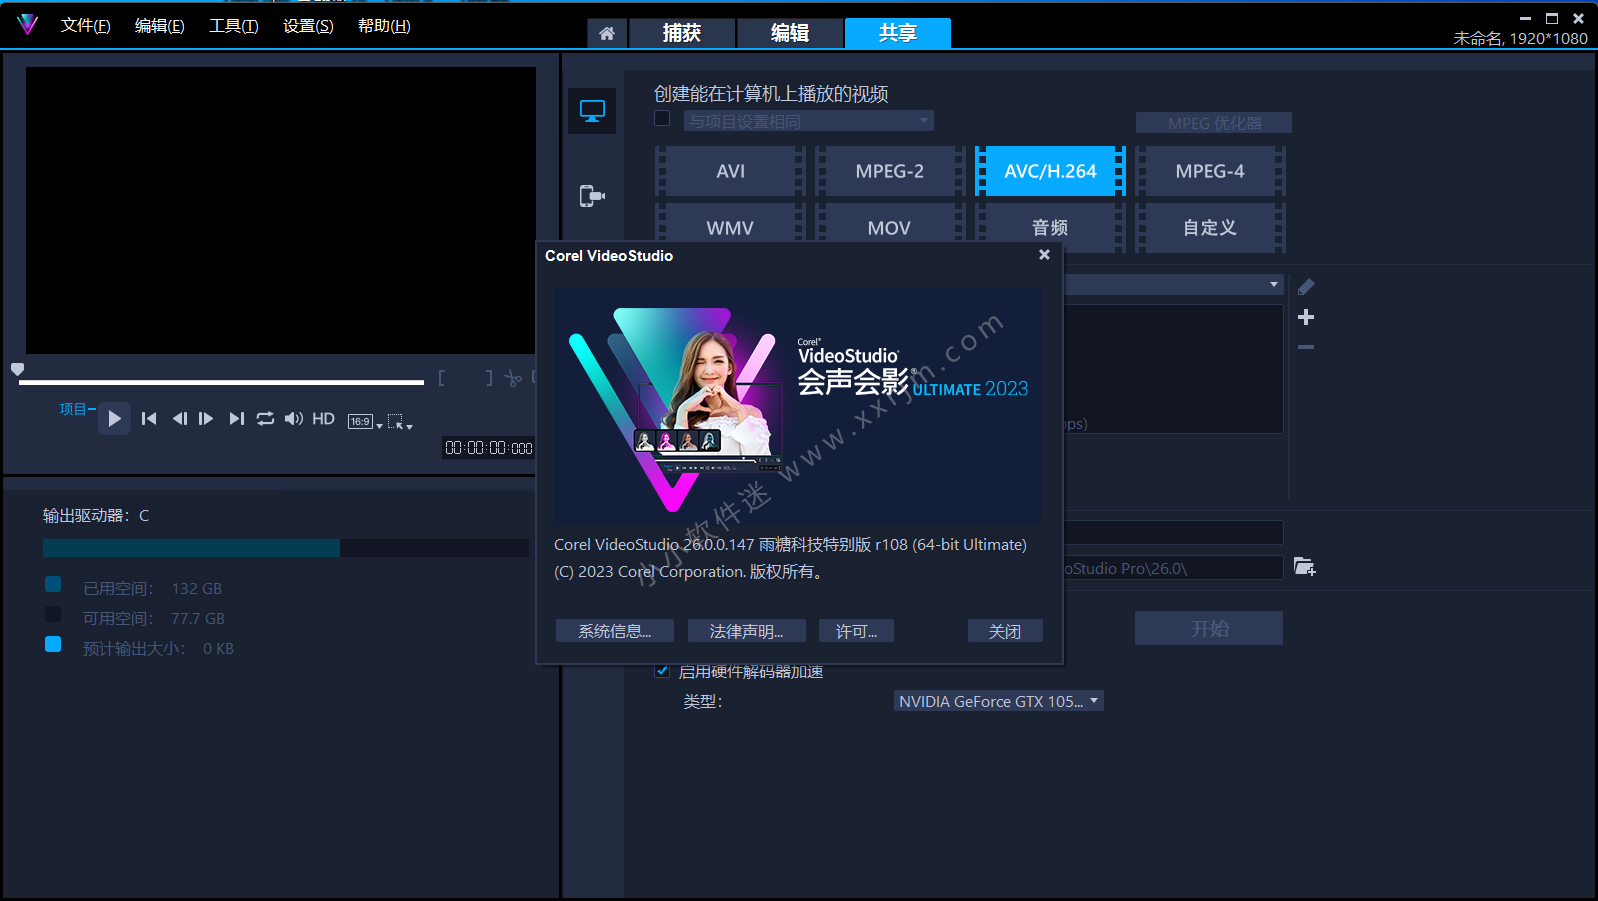Screen dimensions: 1598x901
Task: Switch to the 编辑 (Edit) tab
Action: coord(790,33)
